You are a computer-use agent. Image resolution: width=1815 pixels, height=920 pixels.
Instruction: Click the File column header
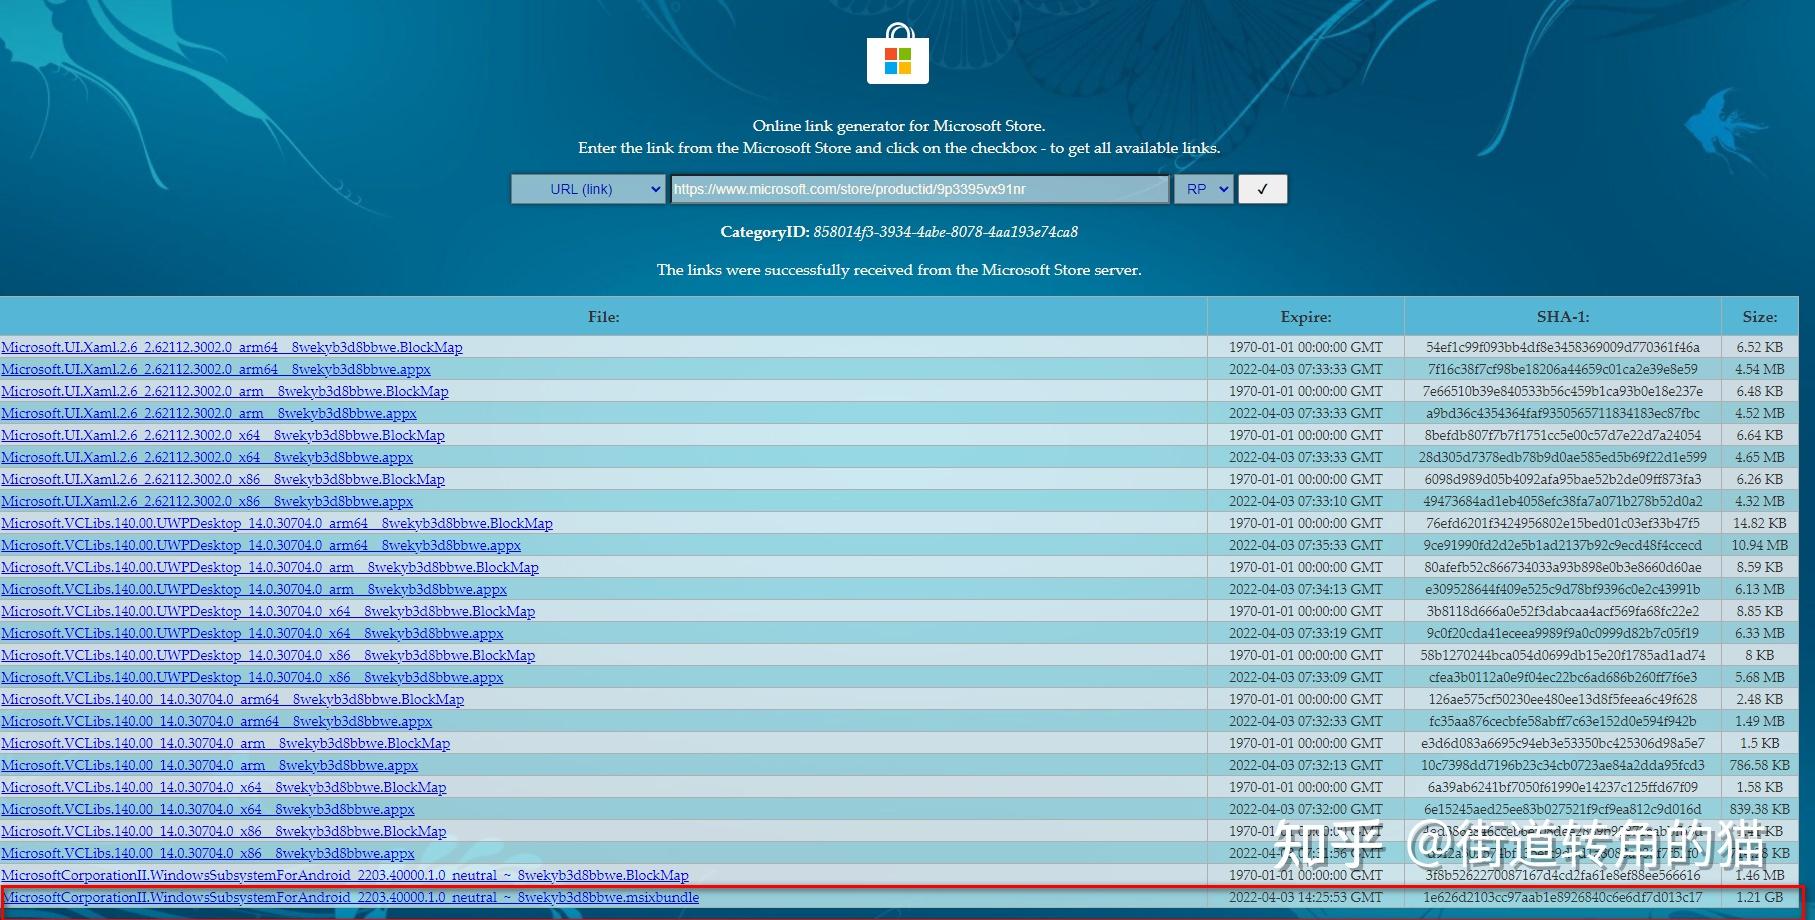coord(603,317)
